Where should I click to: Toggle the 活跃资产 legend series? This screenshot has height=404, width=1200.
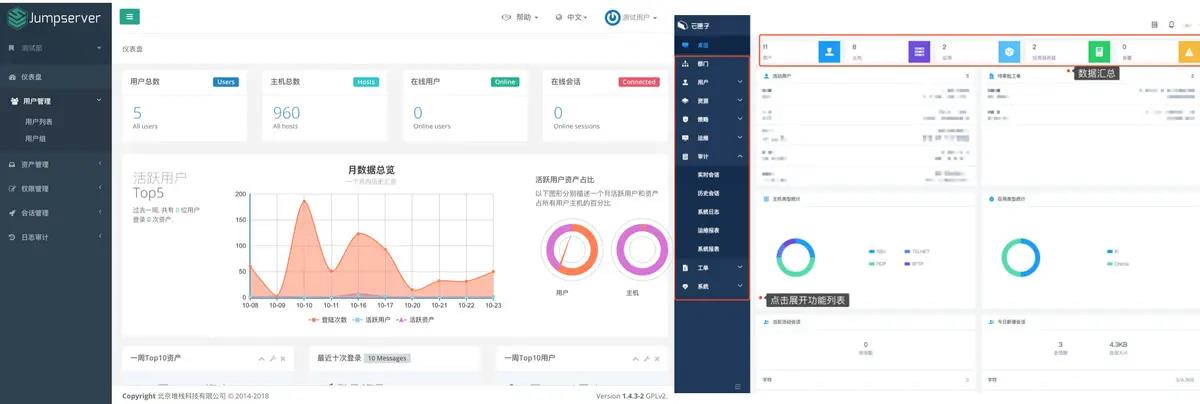pos(416,319)
